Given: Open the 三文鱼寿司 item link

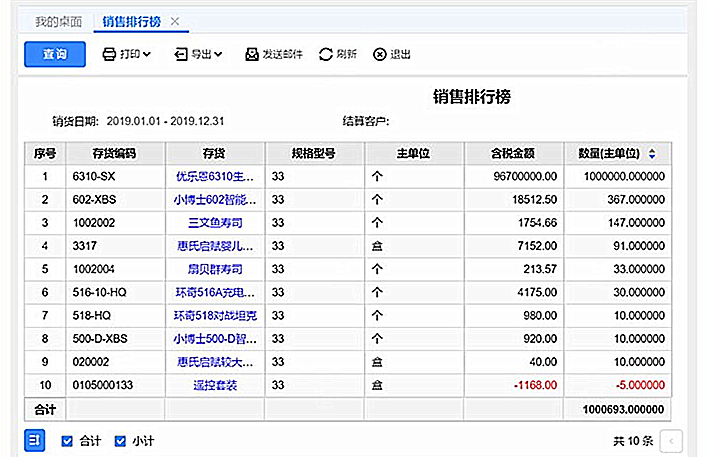Looking at the screenshot, I should (x=214, y=222).
